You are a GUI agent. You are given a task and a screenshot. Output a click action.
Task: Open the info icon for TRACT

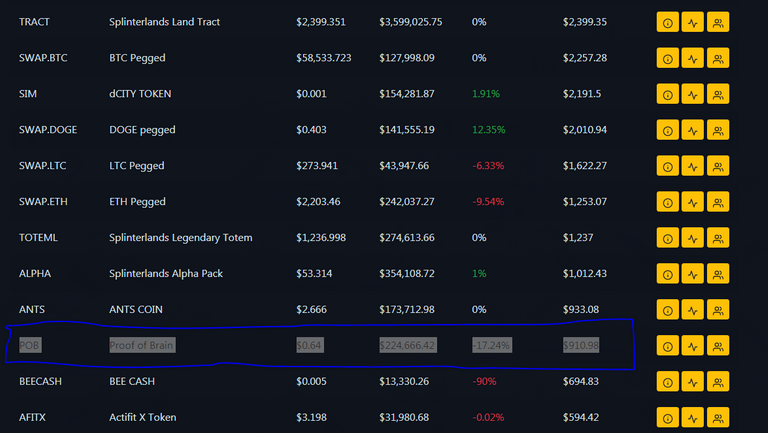668,22
